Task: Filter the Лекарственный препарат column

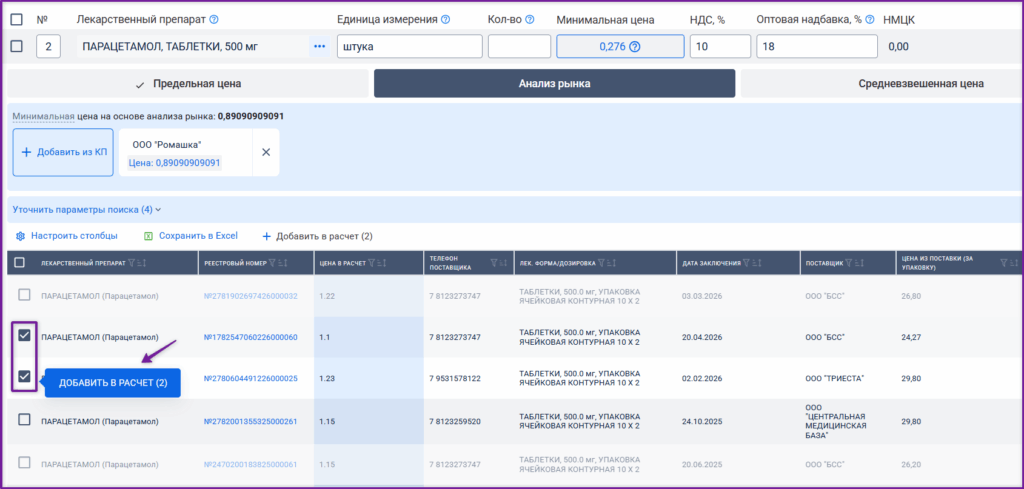Action: point(131,262)
